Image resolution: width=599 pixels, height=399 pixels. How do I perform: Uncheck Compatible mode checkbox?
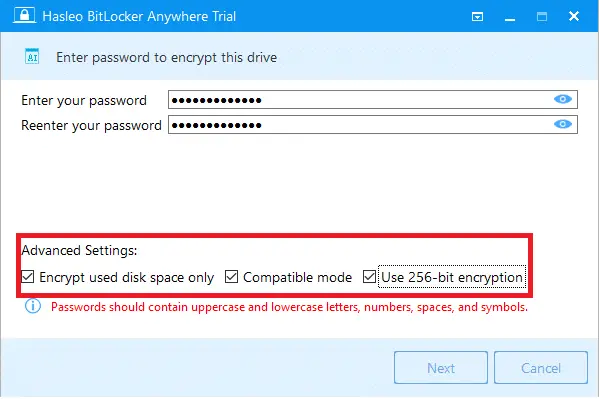(232, 277)
